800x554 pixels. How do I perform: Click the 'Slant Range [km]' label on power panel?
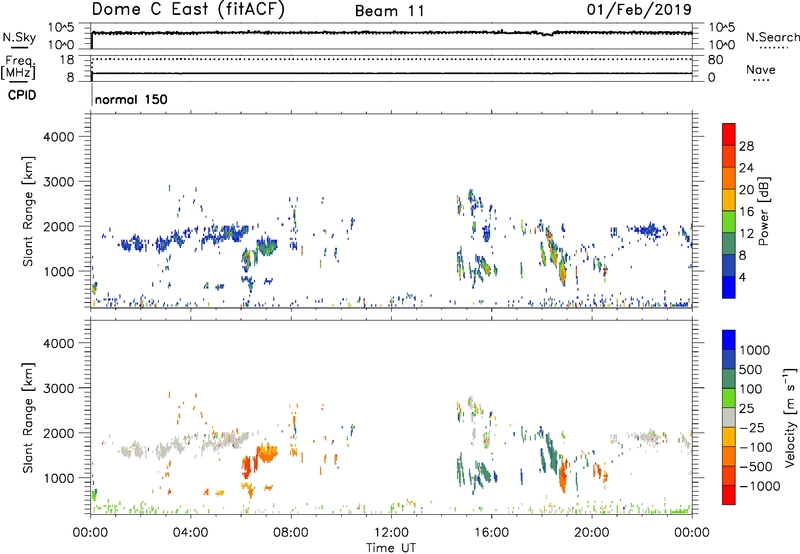pos(28,211)
